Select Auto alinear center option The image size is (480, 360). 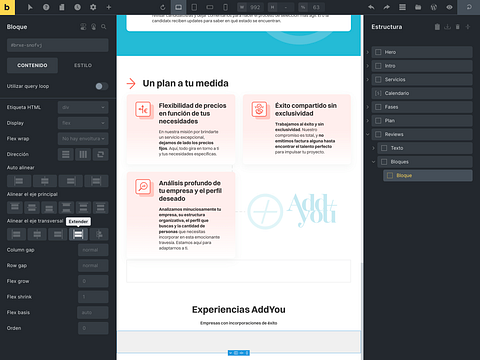pyautogui.click(x=45, y=181)
